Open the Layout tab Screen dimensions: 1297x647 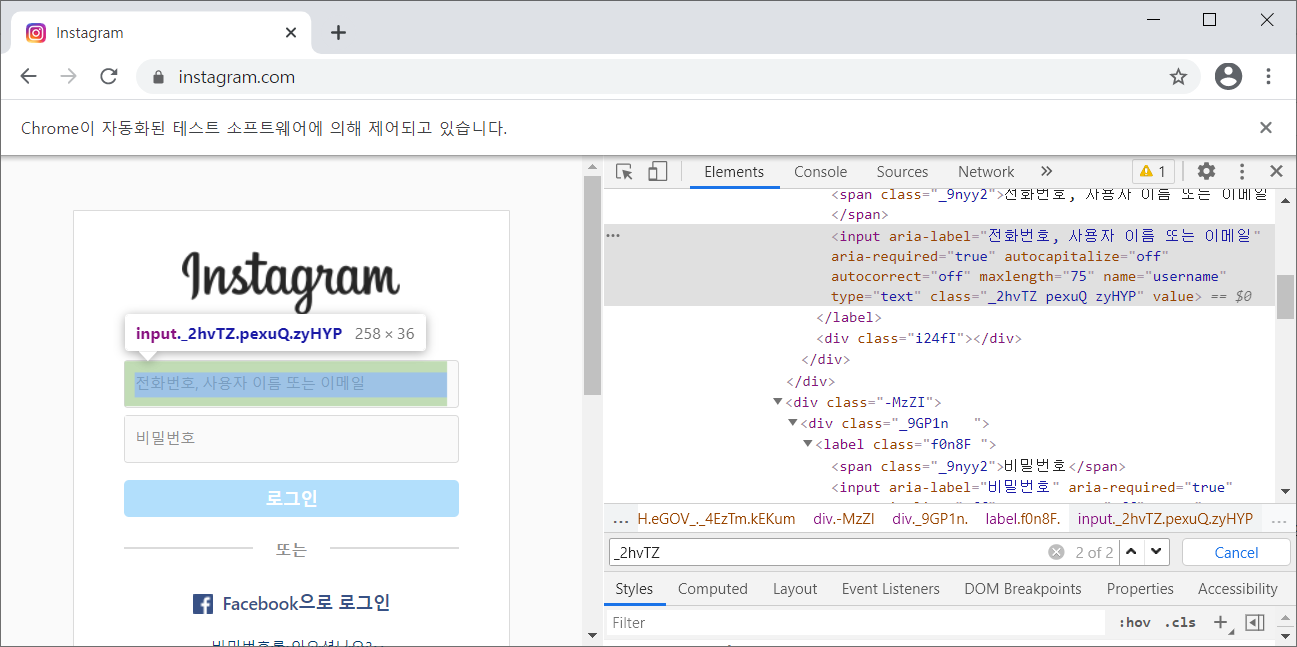795,589
